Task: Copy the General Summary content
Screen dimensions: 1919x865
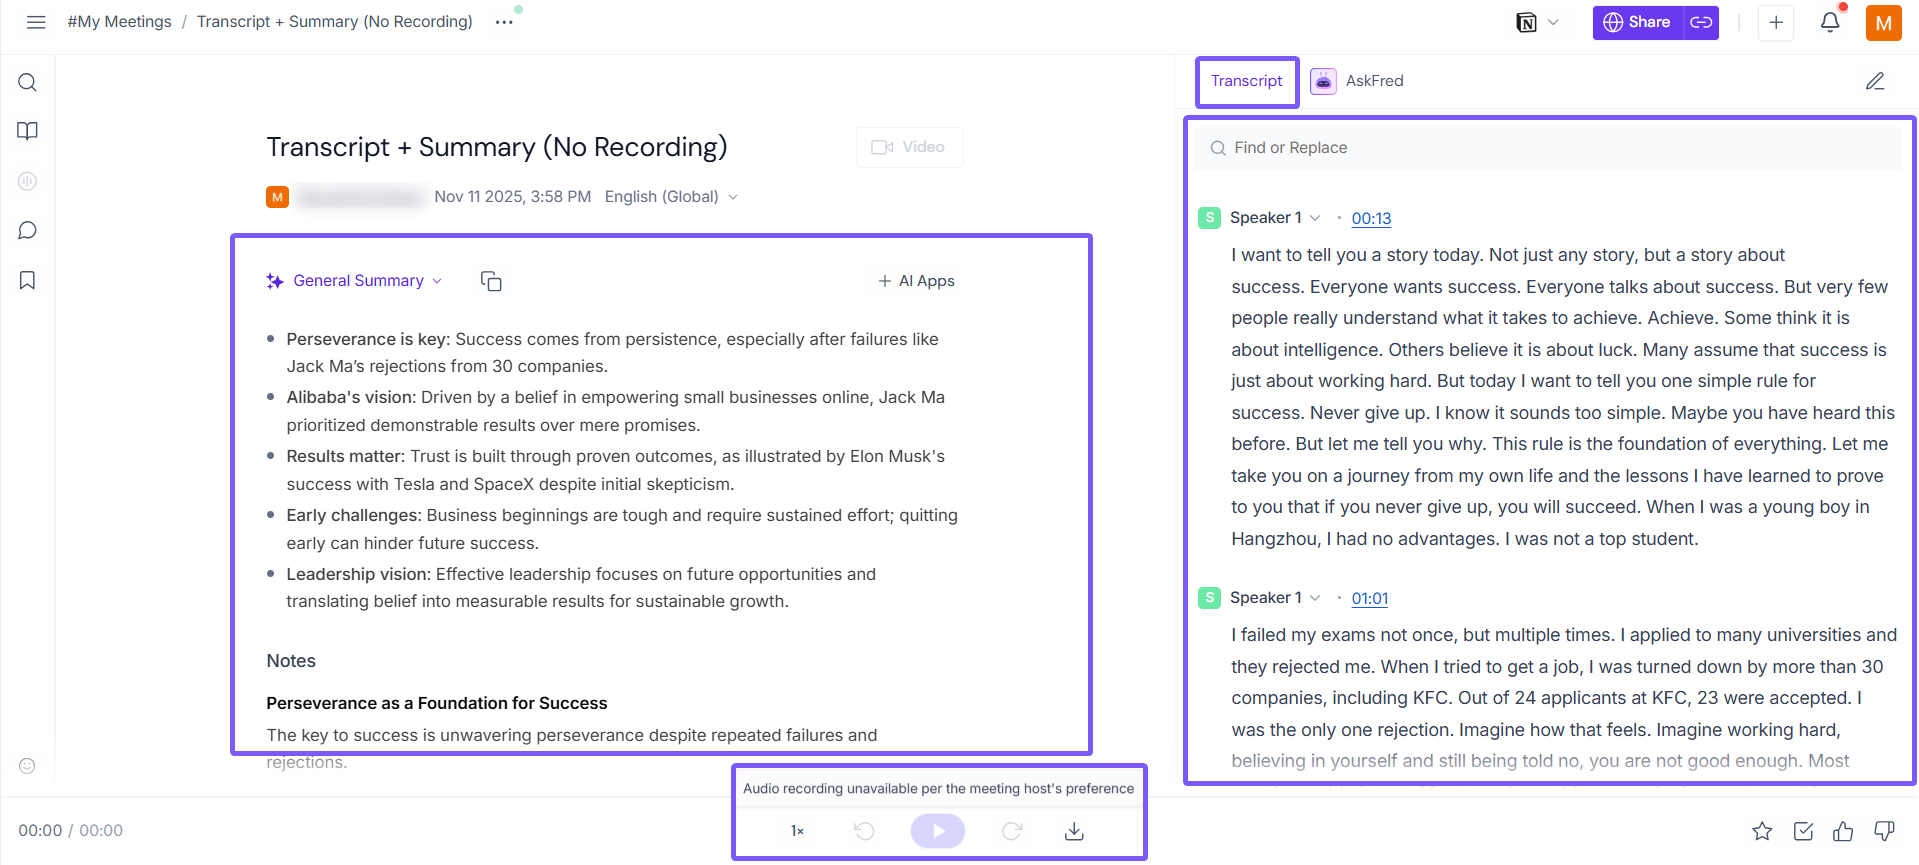Action: 491,281
